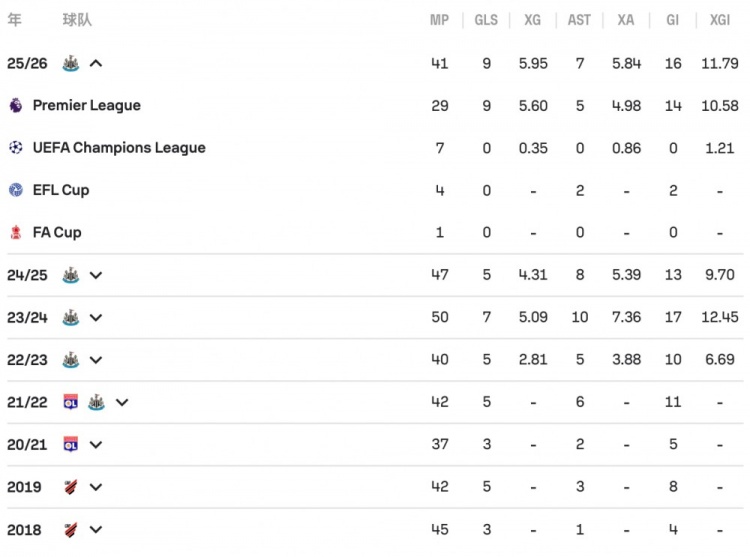This screenshot has width=750, height=557.
Task: Click the Newcastle crest in 21/22 row
Action: pos(96,402)
